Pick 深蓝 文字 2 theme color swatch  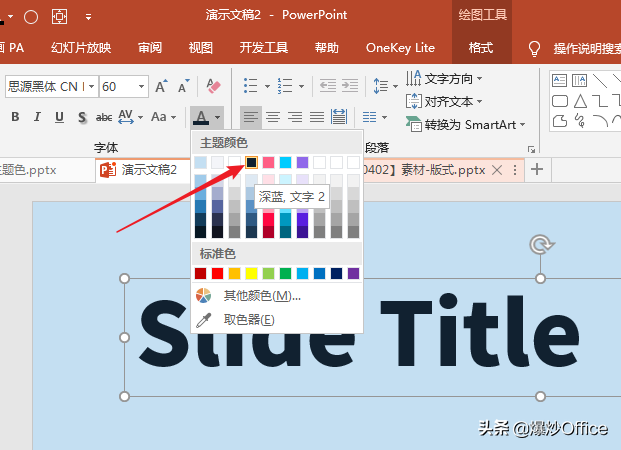point(251,162)
